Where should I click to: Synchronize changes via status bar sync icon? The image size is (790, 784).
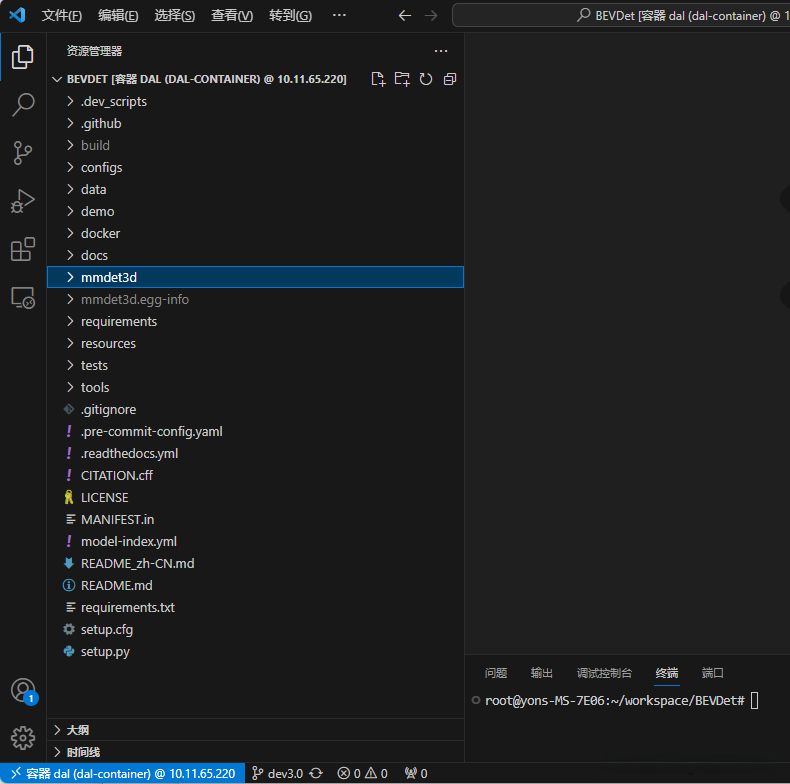click(x=316, y=773)
